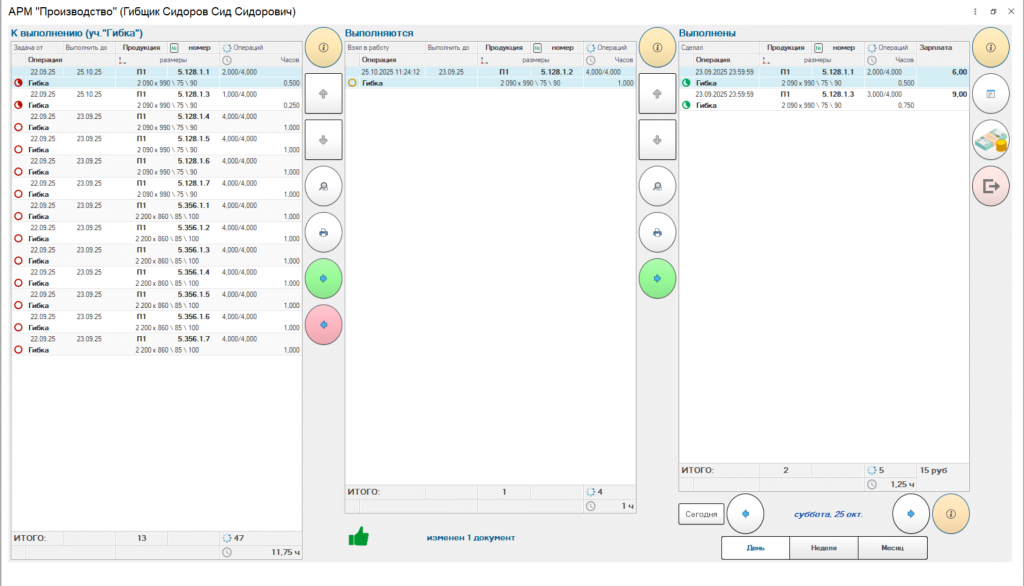The height and width of the screenshot is (586, 1024).
Task: Click '15 руб' total in 'Выполнены'
Action: 933,470
